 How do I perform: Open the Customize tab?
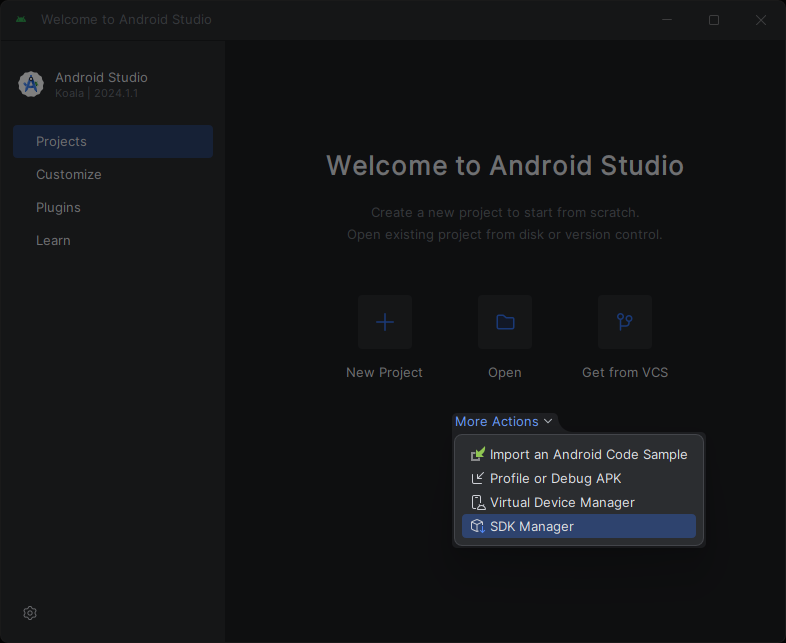pos(113,174)
